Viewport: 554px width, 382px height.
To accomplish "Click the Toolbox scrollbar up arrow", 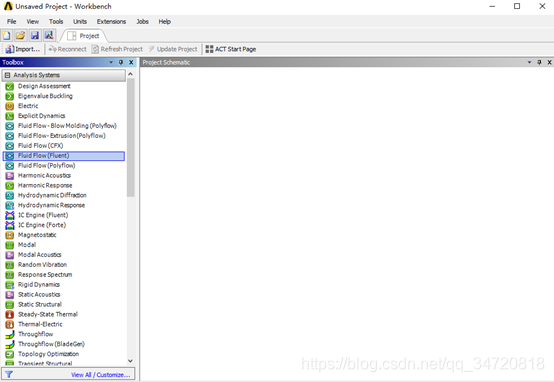I will point(130,74).
